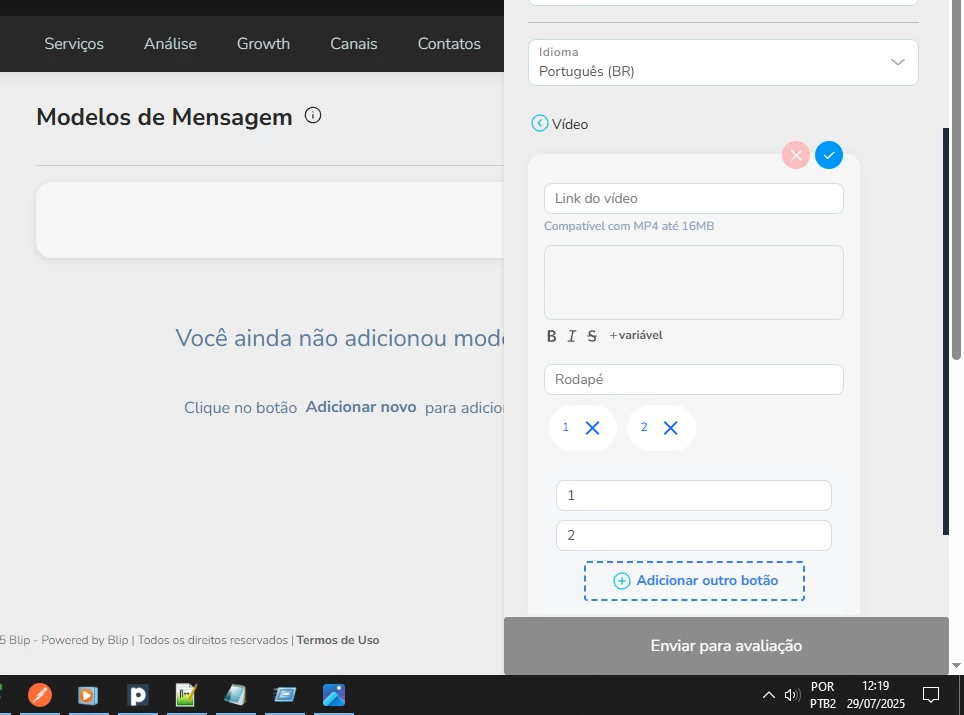Expand the Idioma language dropdown
The height and width of the screenshot is (715, 964).
pyautogui.click(x=723, y=62)
